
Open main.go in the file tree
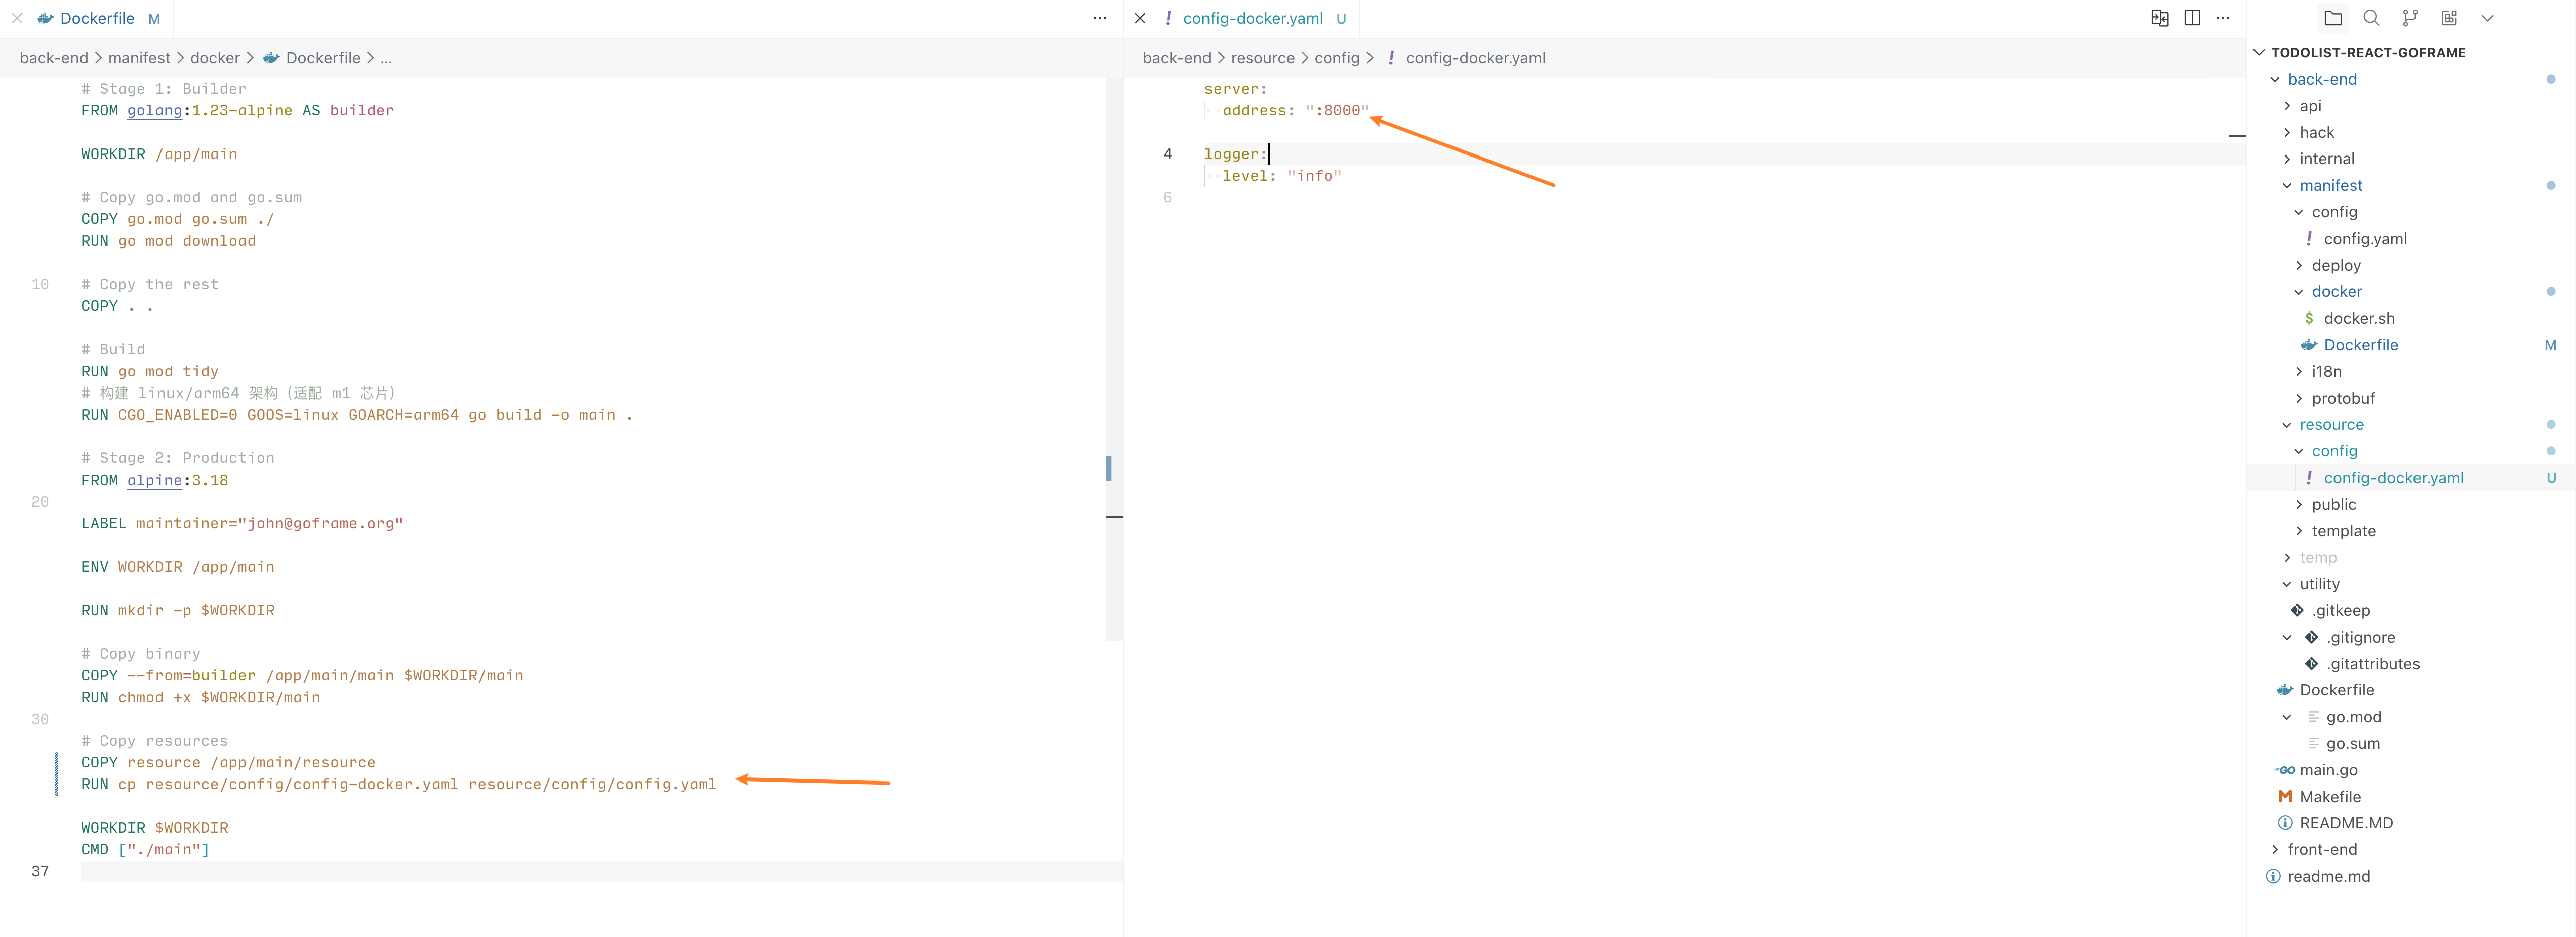[2328, 770]
